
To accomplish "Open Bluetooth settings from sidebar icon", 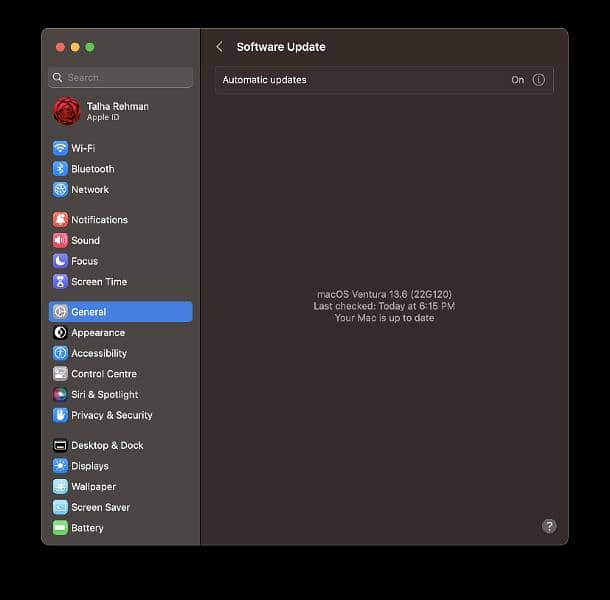I will [60, 169].
